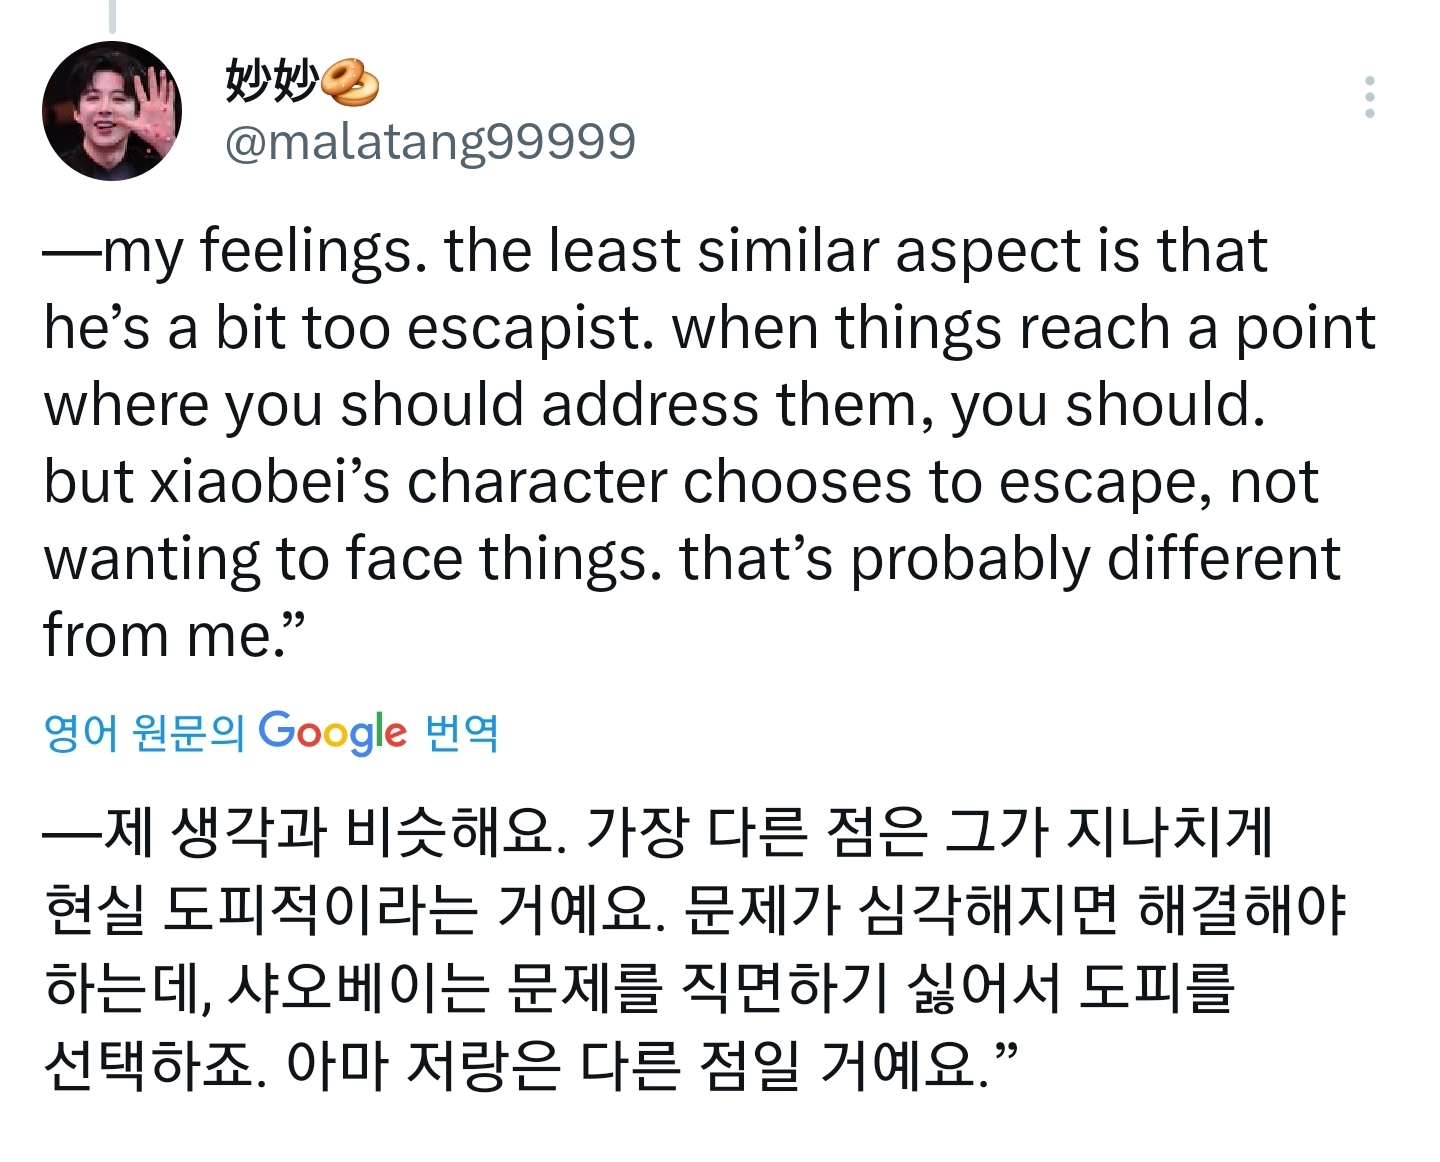Screen dimensions: 1440x1162
Task: Click the thread connector line above the avatar
Action: [x=112, y=14]
